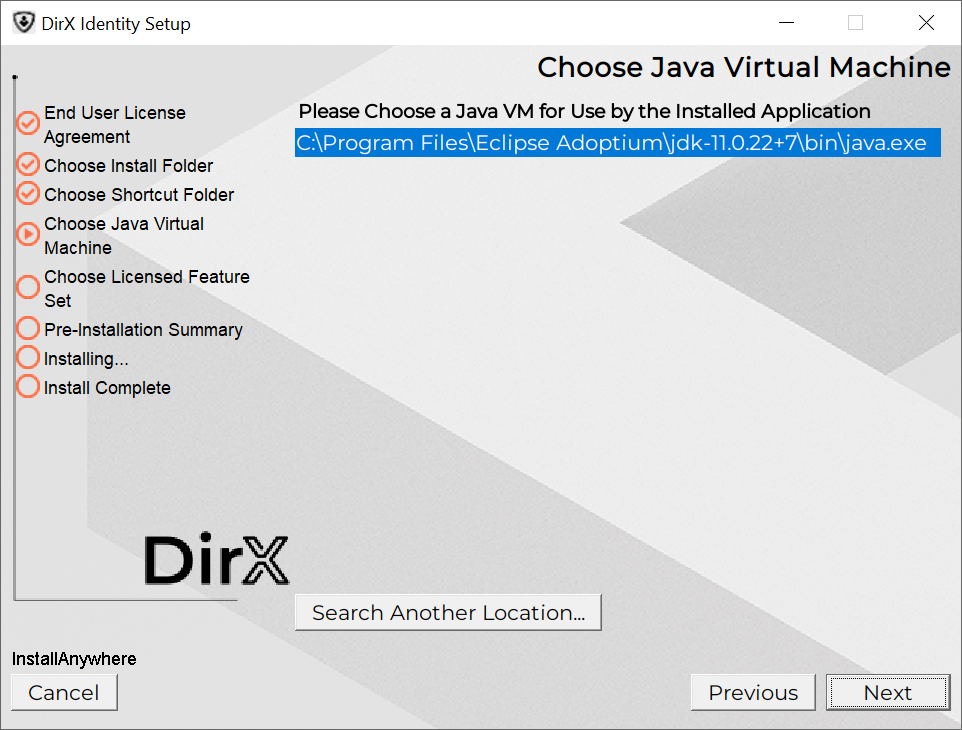
Task: Minimize the DirX Identity Setup window
Action: (x=784, y=23)
